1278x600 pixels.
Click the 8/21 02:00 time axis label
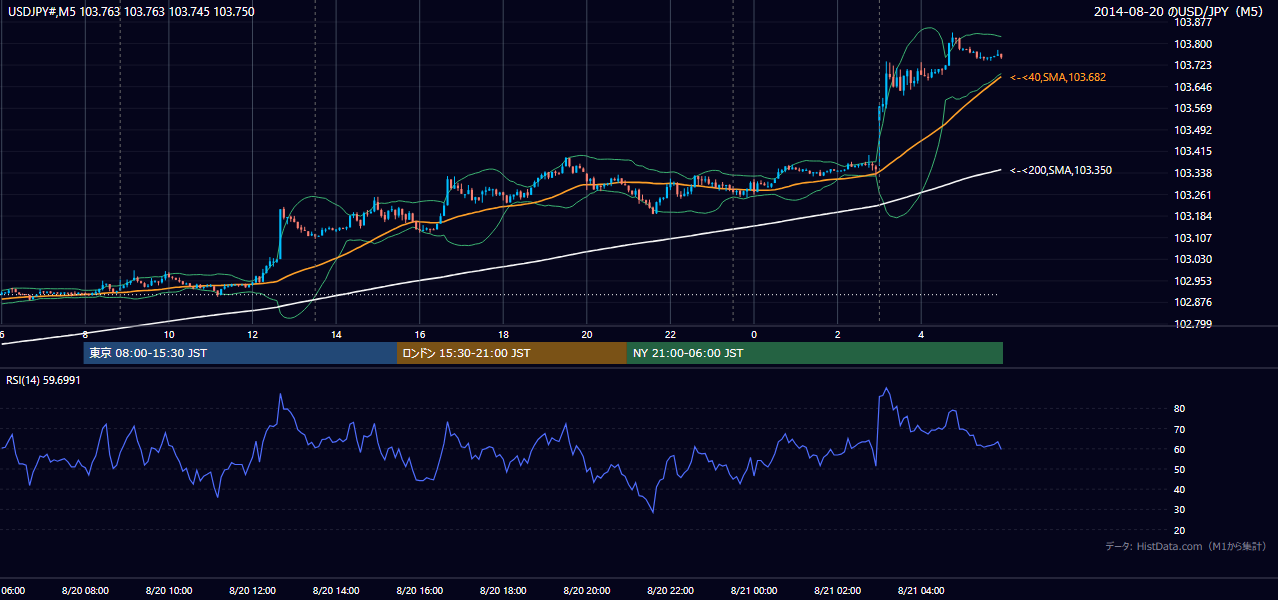coord(837,591)
